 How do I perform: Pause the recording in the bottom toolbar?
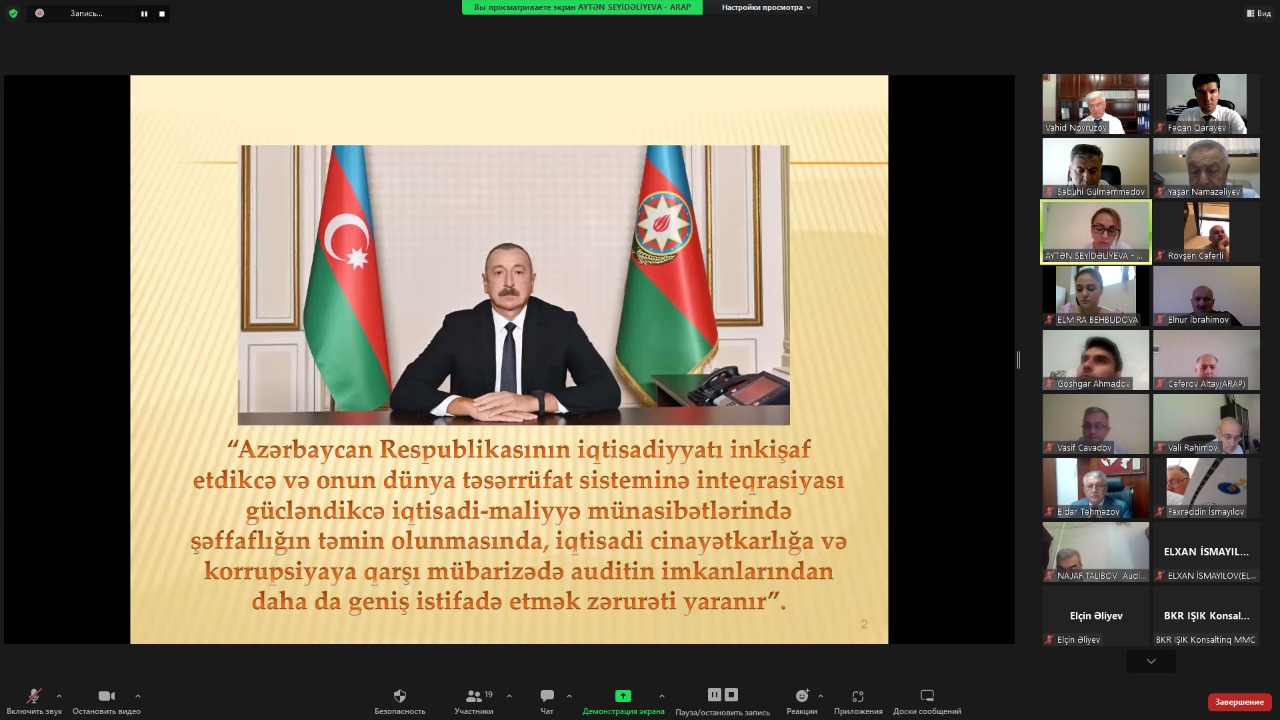tap(714, 695)
